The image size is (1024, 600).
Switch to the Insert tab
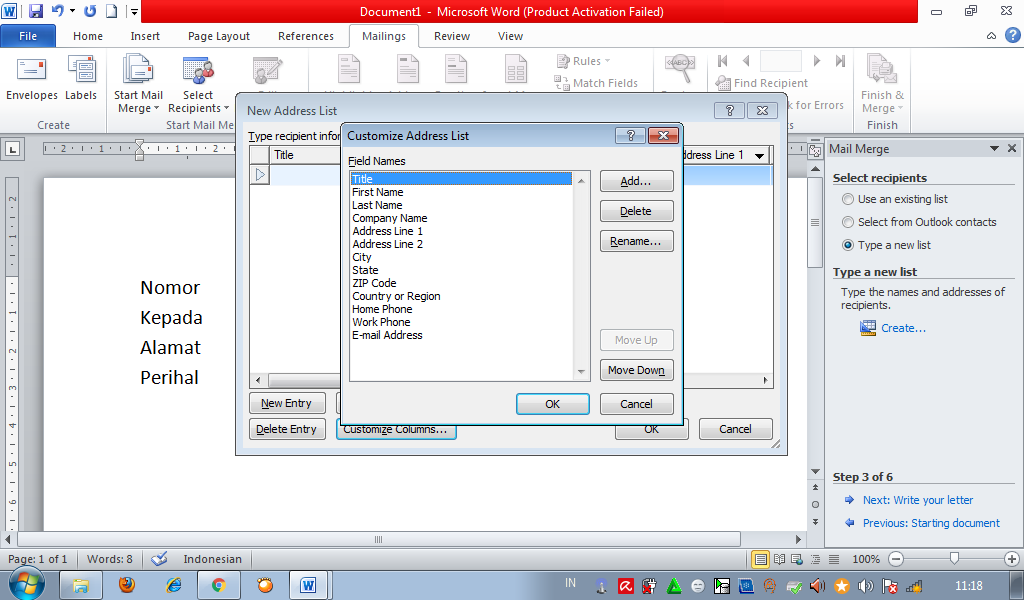145,36
